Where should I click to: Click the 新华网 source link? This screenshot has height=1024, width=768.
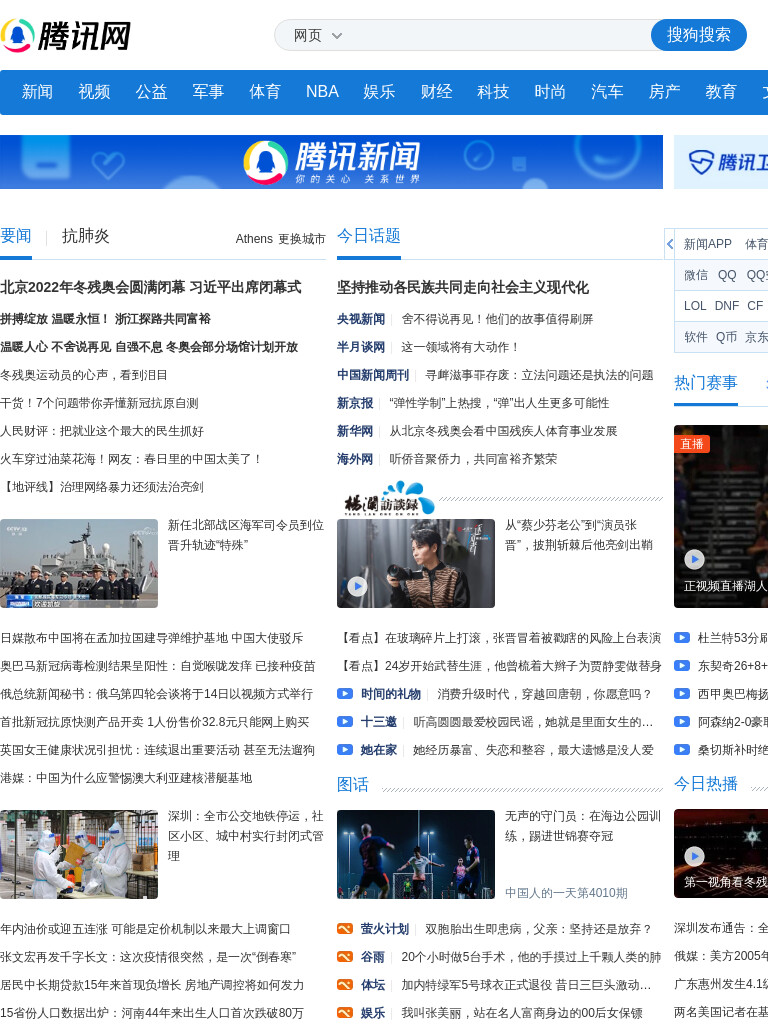pos(355,432)
